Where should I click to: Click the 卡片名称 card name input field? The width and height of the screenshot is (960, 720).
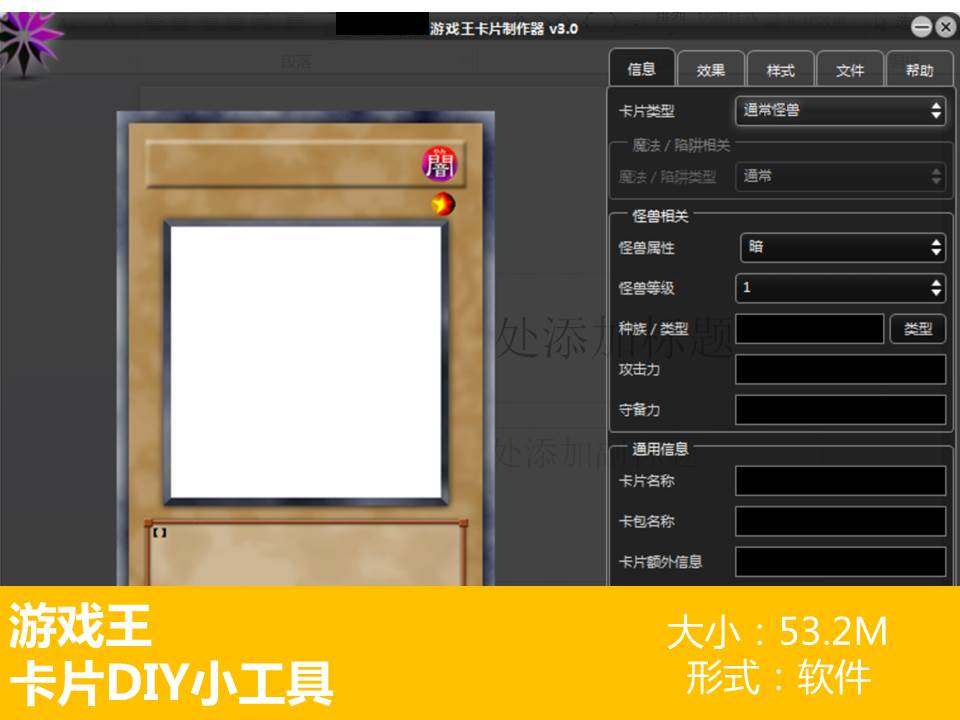coord(840,479)
